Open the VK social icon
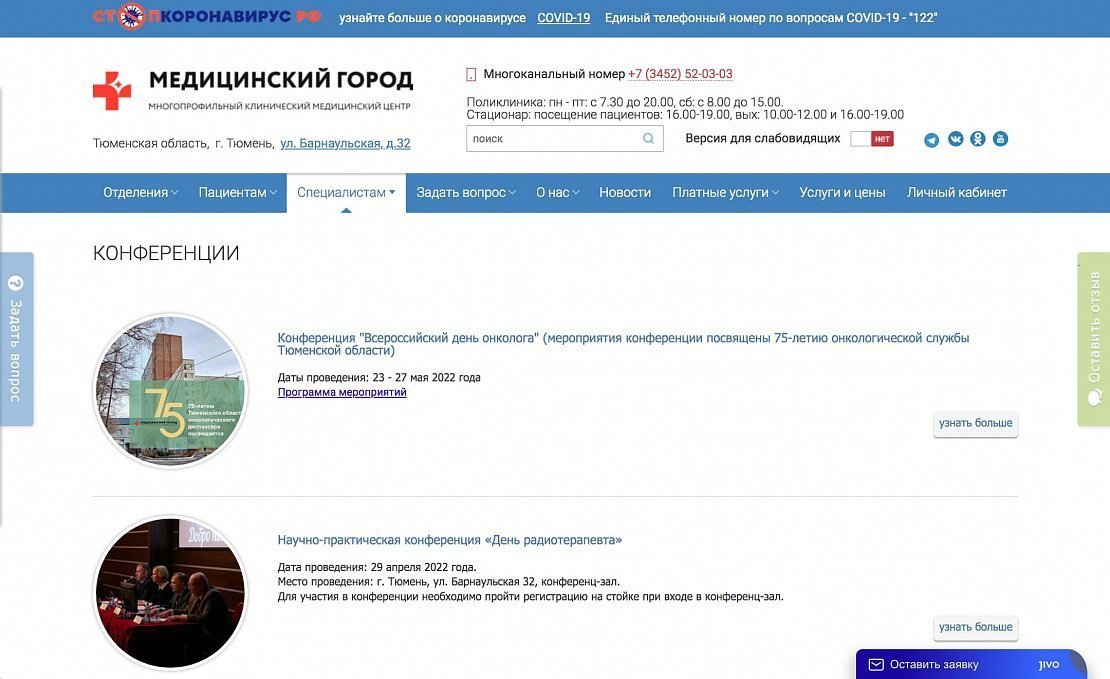The image size is (1110, 679). point(955,139)
